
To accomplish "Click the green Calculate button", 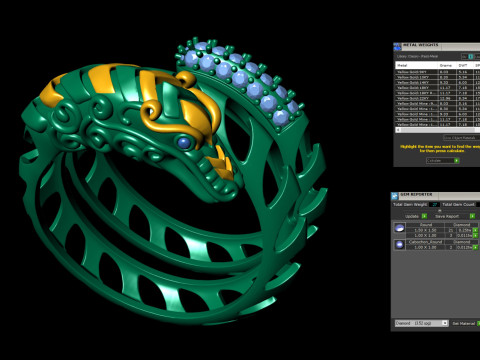I will click(x=456, y=161).
